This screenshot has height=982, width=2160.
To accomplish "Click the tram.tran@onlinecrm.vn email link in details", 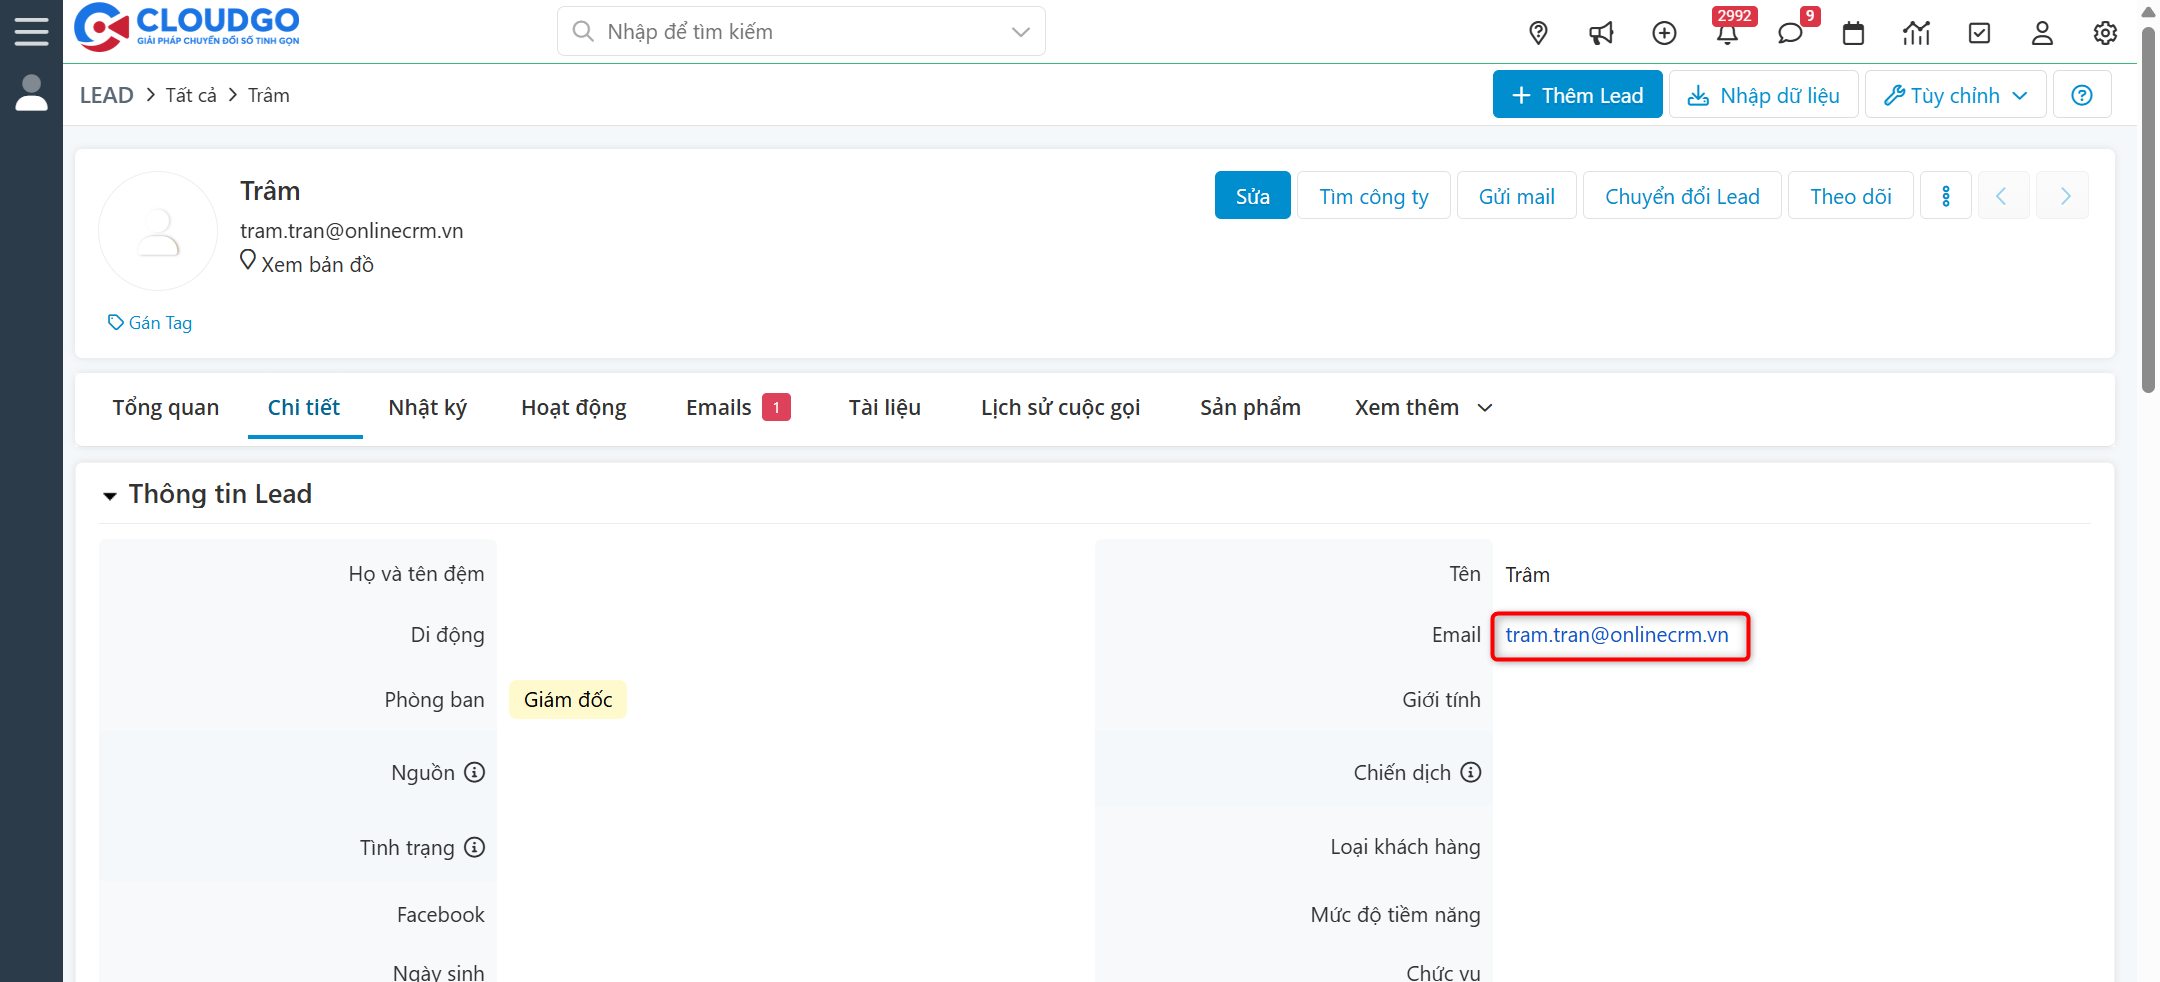I will [1616, 635].
